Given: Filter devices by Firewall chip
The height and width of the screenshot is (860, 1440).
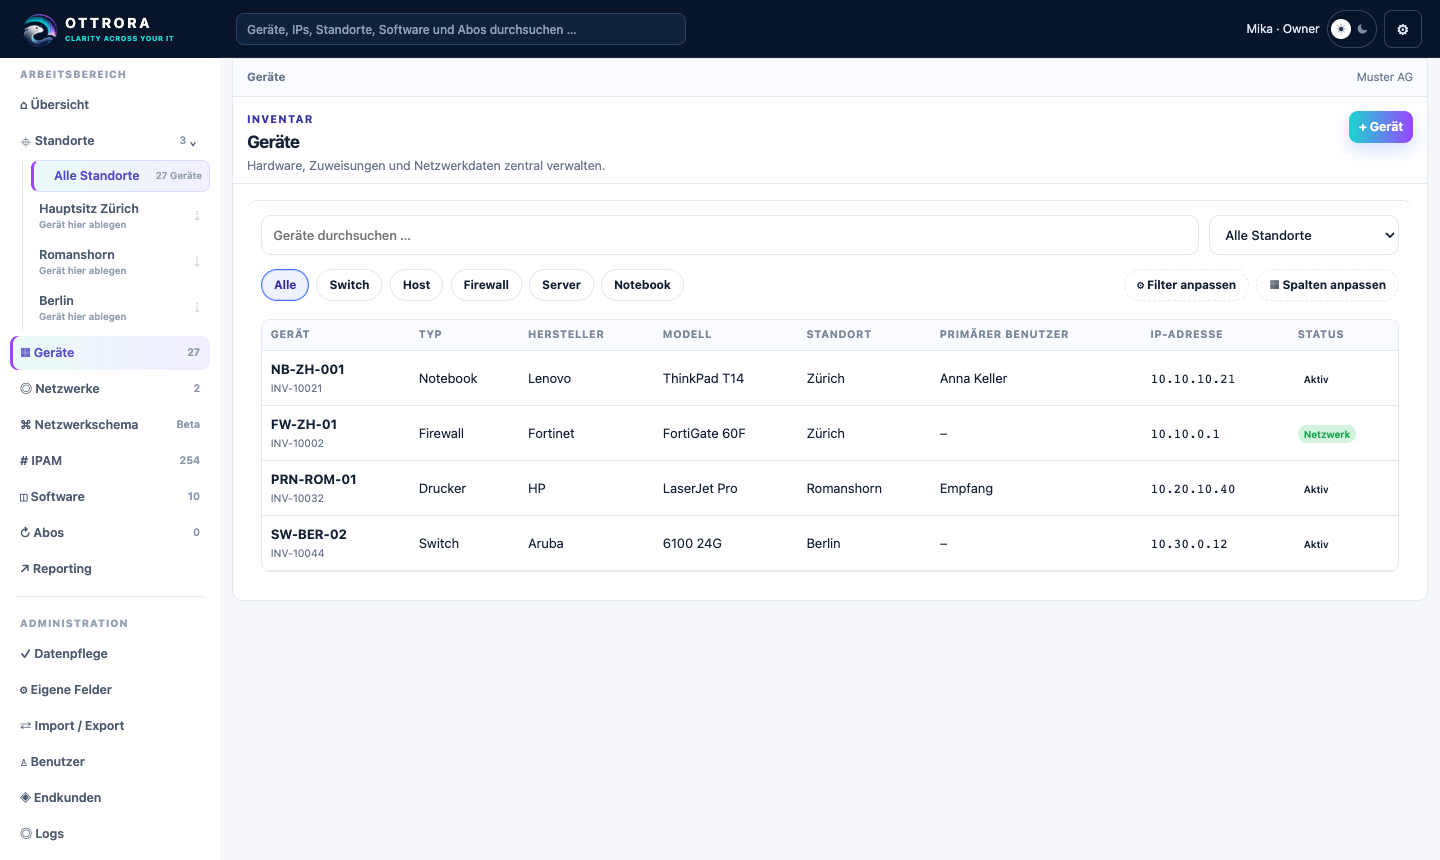Looking at the screenshot, I should pyautogui.click(x=486, y=285).
